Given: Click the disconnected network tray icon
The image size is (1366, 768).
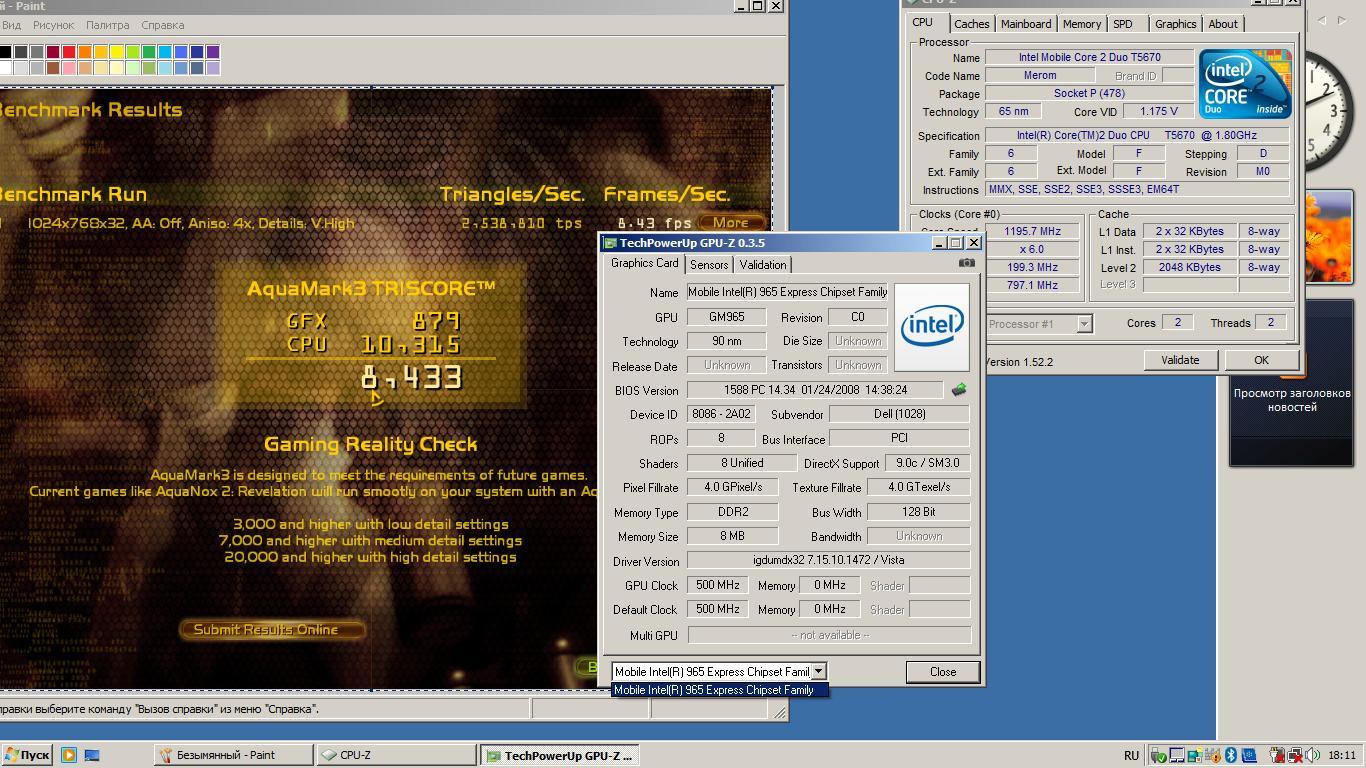Looking at the screenshot, I should pos(1295,756).
